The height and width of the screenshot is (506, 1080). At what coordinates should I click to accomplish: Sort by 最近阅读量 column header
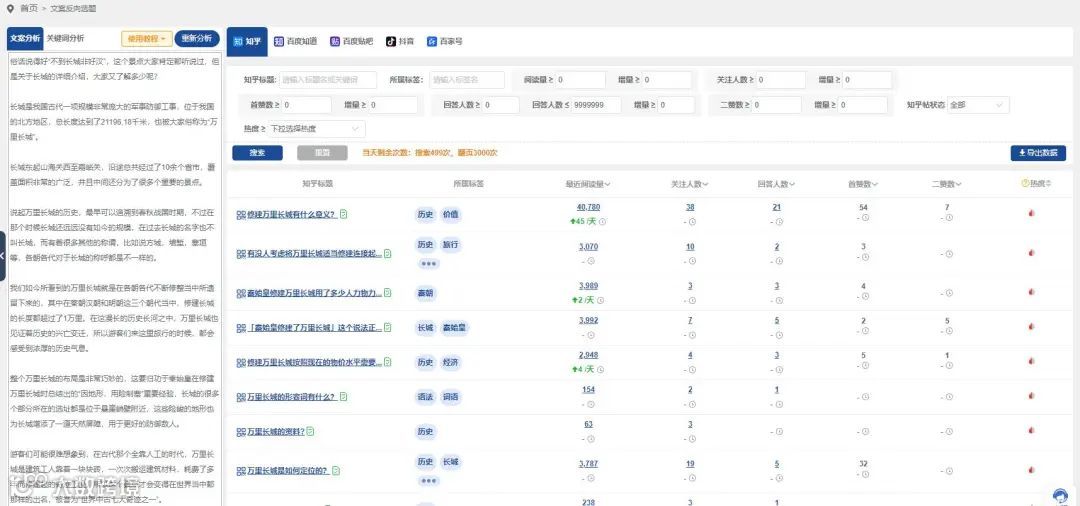pos(588,184)
